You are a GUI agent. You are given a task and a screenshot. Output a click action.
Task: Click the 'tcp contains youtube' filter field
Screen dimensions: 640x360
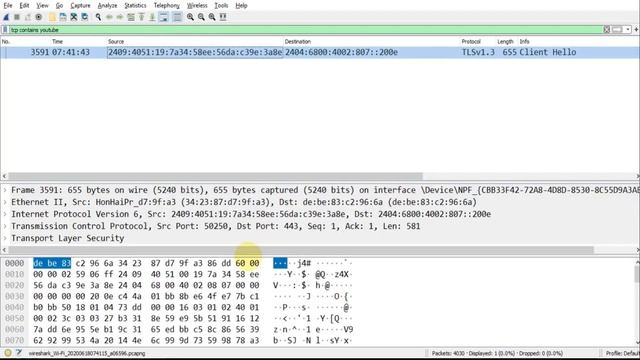click(x=305, y=30)
